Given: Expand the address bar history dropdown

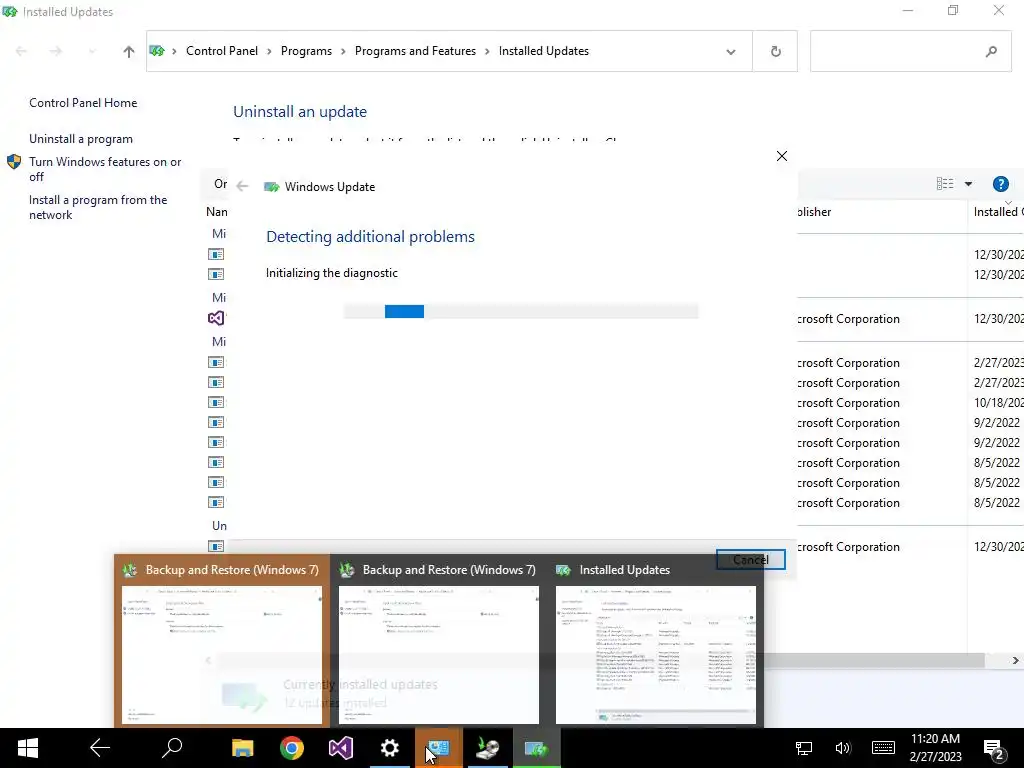Looking at the screenshot, I should click(x=731, y=52).
